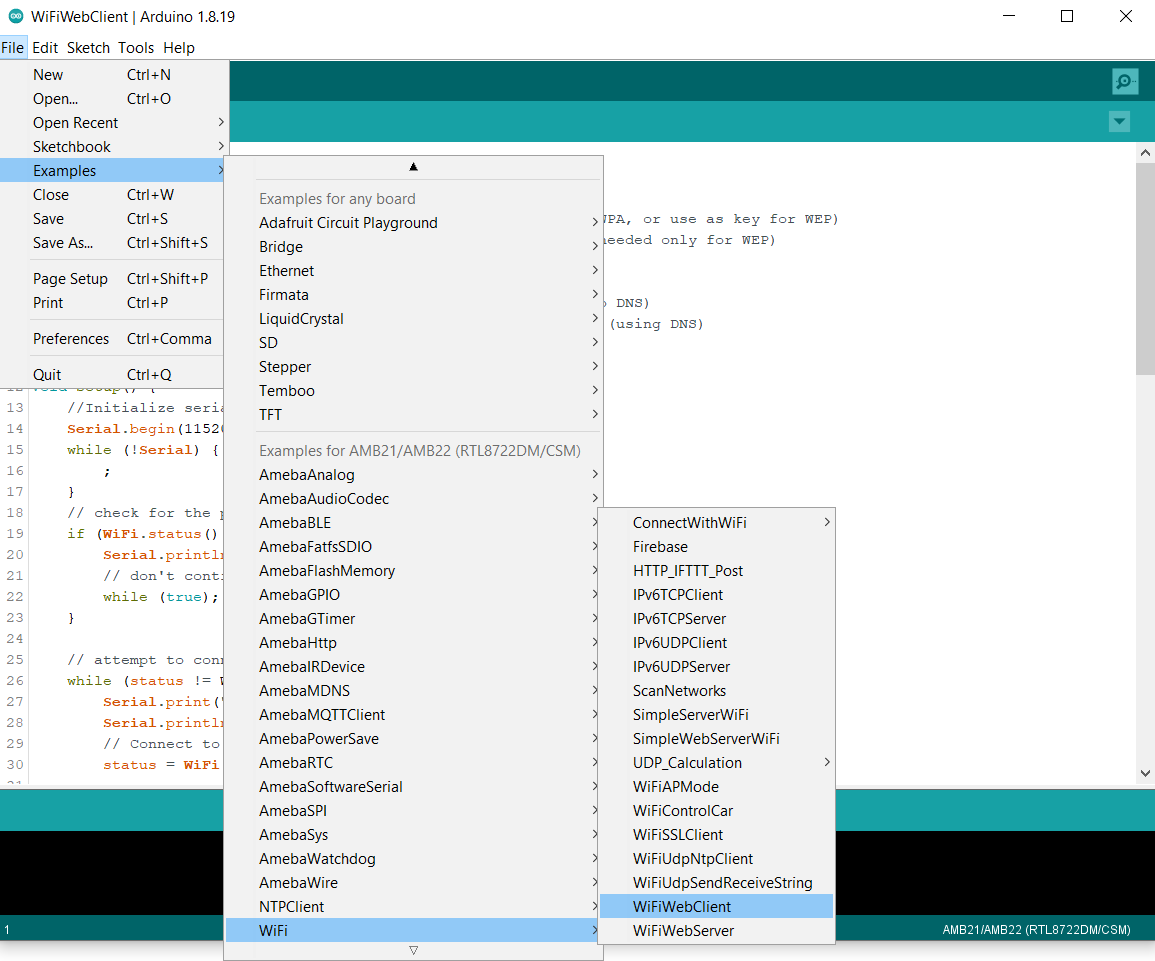
Task: Open Temboo examples submenu
Action: point(413,390)
